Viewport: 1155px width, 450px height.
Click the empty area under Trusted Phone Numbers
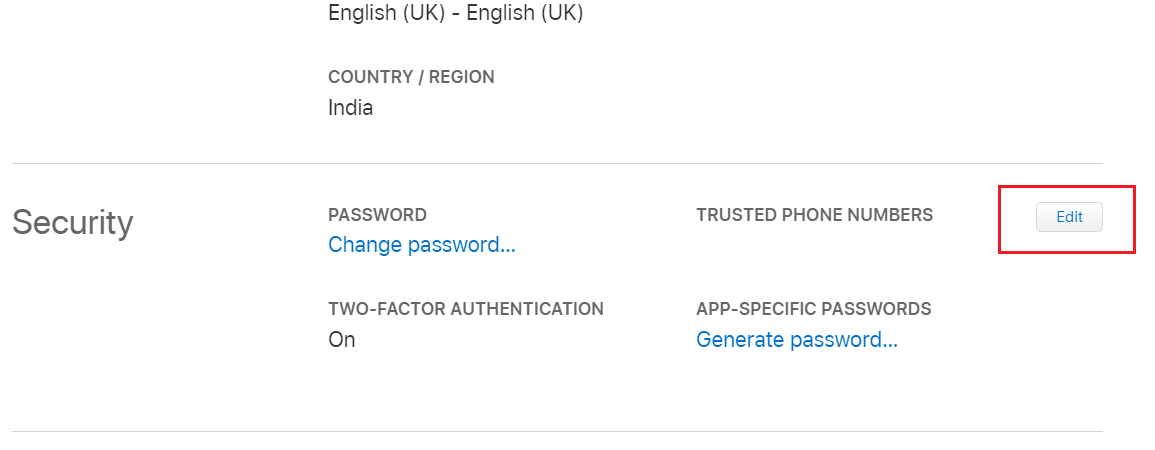tap(814, 253)
